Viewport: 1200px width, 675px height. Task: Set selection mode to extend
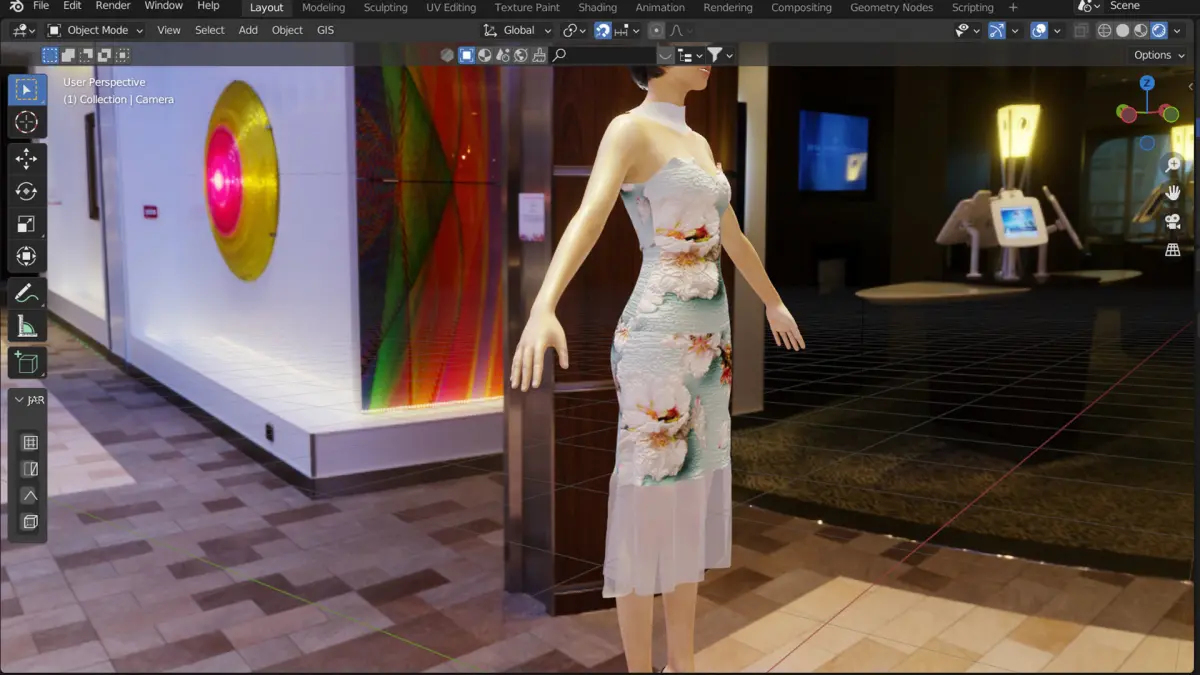click(68, 55)
